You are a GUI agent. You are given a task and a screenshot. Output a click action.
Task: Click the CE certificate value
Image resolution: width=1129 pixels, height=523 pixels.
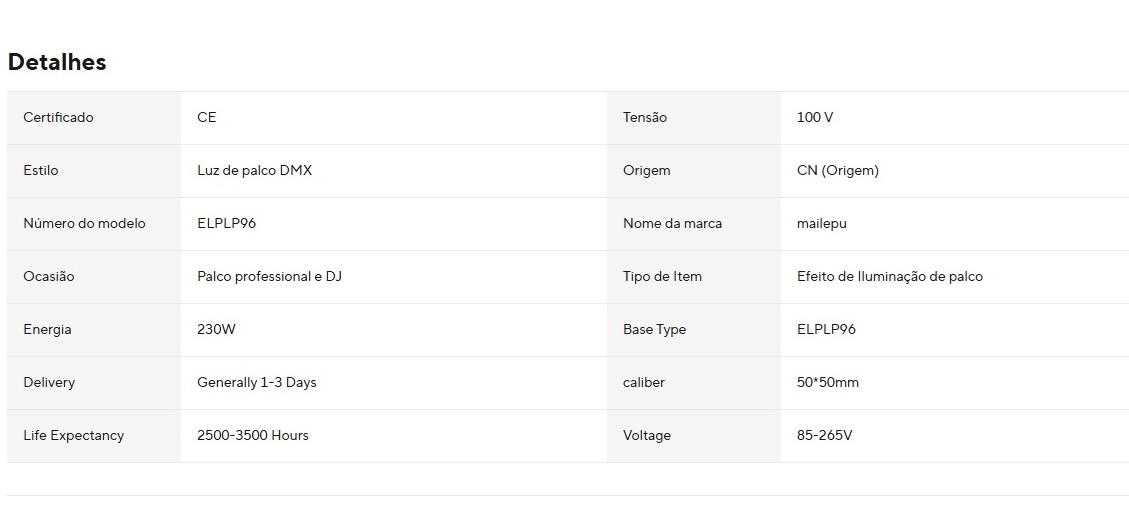pos(207,117)
